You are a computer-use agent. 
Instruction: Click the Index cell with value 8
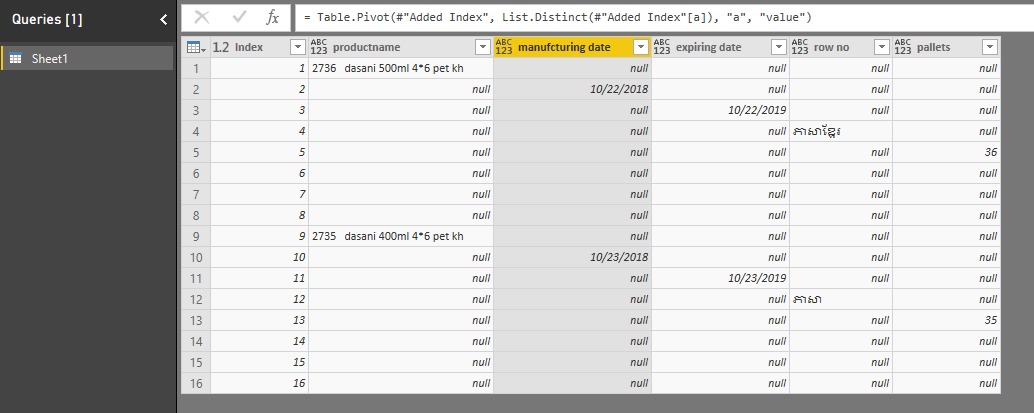[x=259, y=215]
